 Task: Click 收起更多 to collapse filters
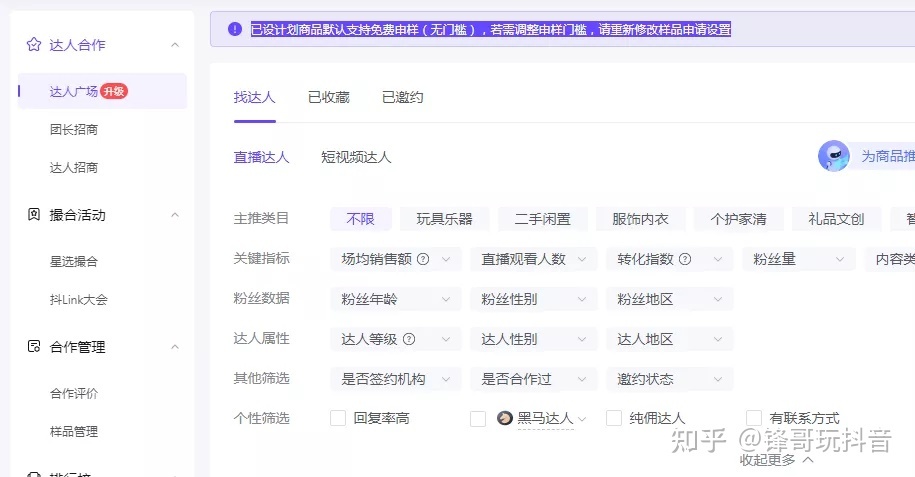click(776, 460)
